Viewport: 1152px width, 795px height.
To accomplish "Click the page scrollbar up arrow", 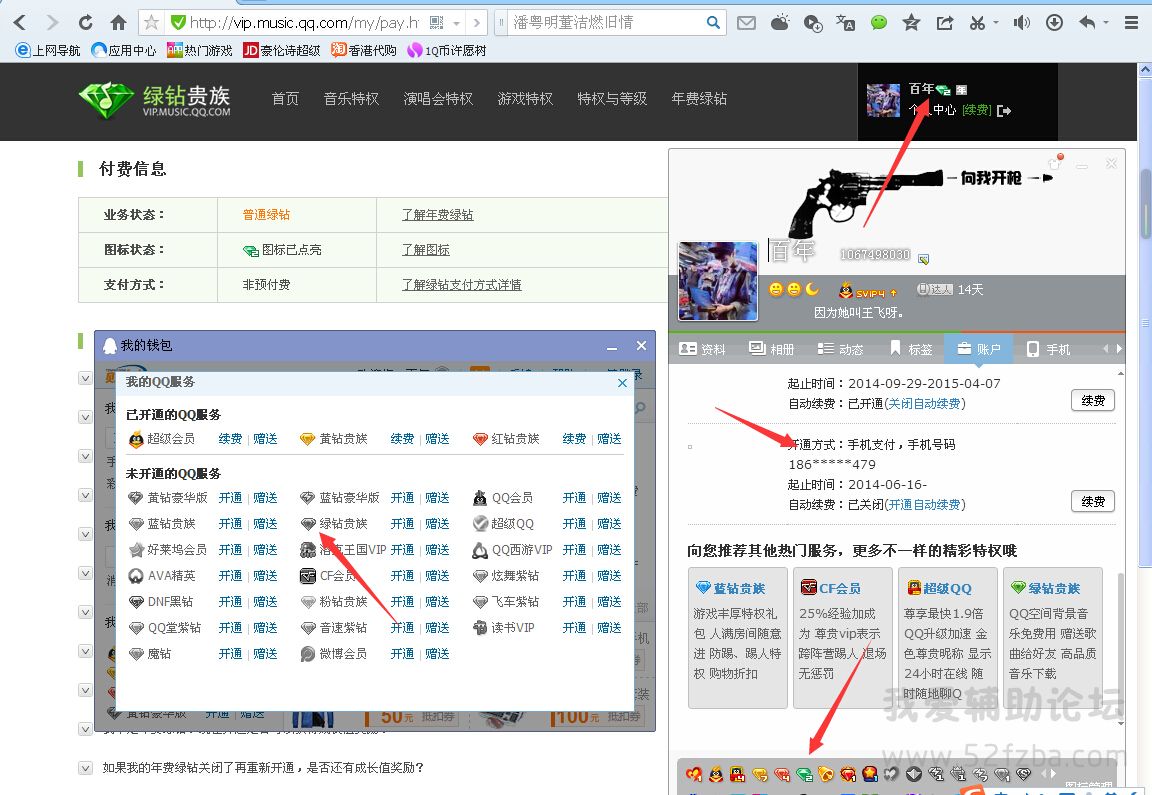I will coord(1145,71).
